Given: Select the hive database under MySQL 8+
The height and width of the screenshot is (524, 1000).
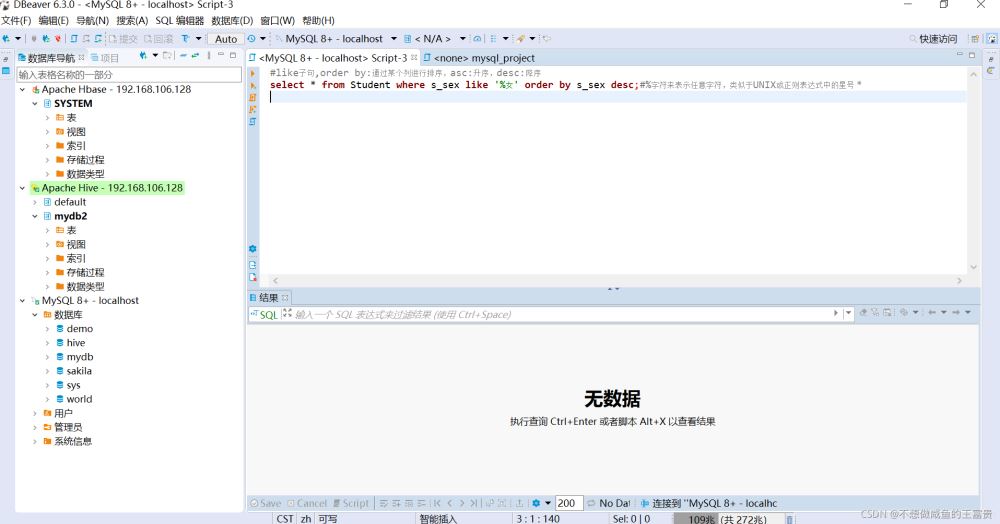Looking at the screenshot, I should click(76, 343).
